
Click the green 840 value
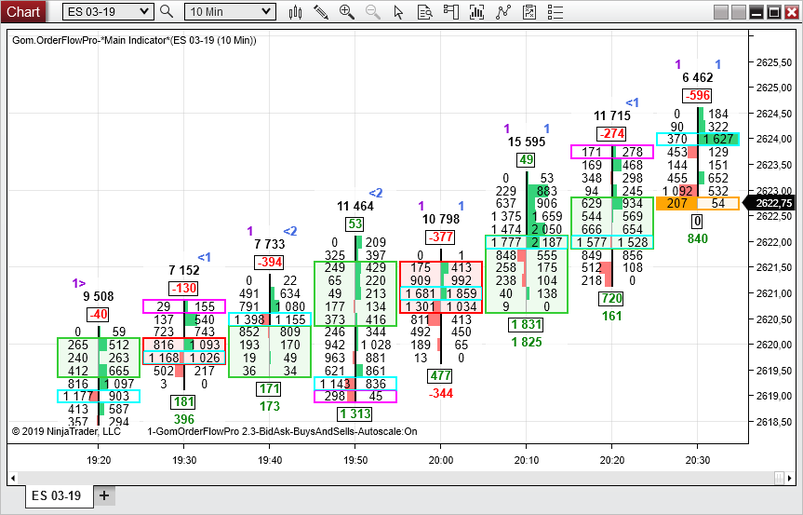coord(698,239)
